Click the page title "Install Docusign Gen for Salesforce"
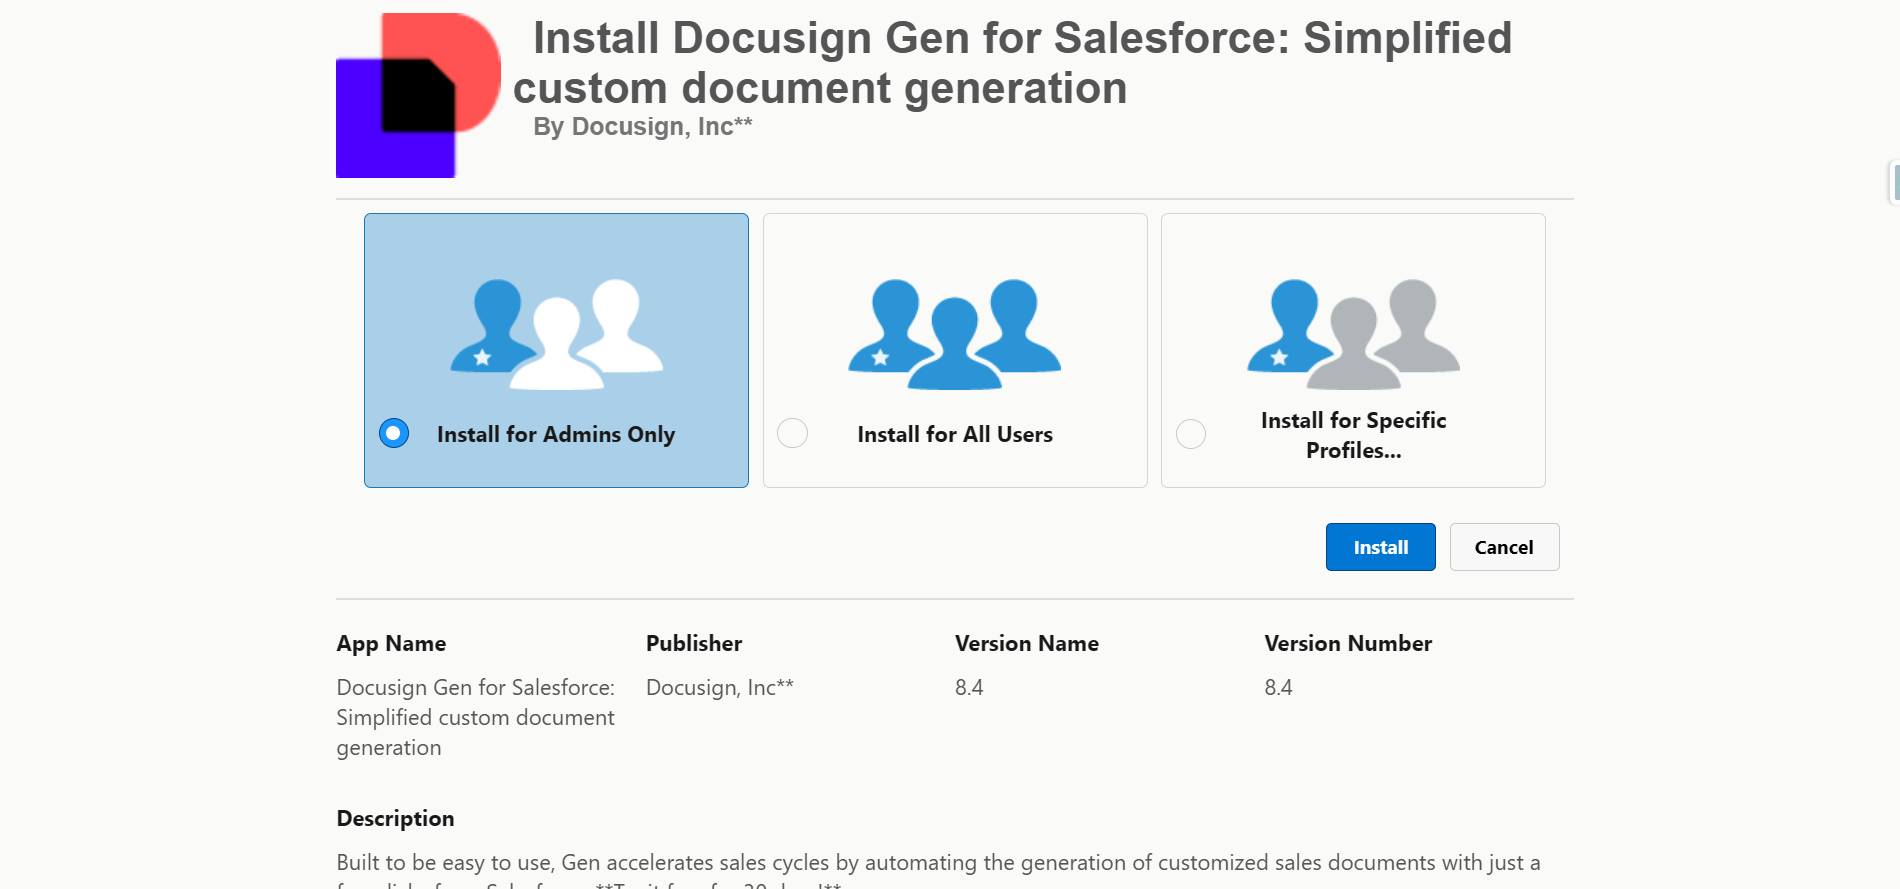The image size is (1900, 889). pyautogui.click(x=1012, y=62)
